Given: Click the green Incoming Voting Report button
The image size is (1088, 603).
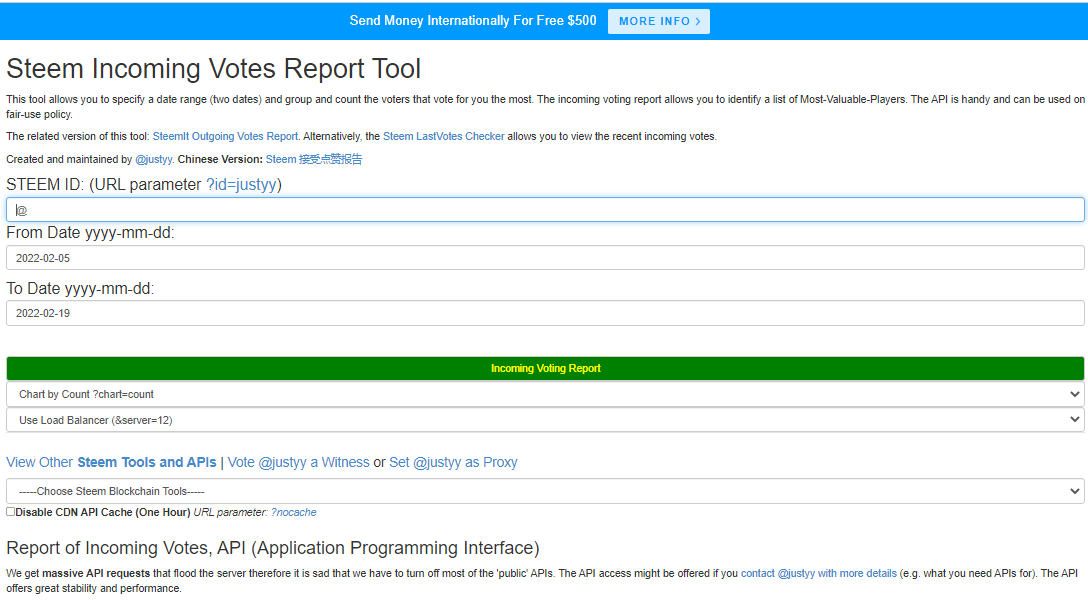Looking at the screenshot, I should click(x=545, y=368).
